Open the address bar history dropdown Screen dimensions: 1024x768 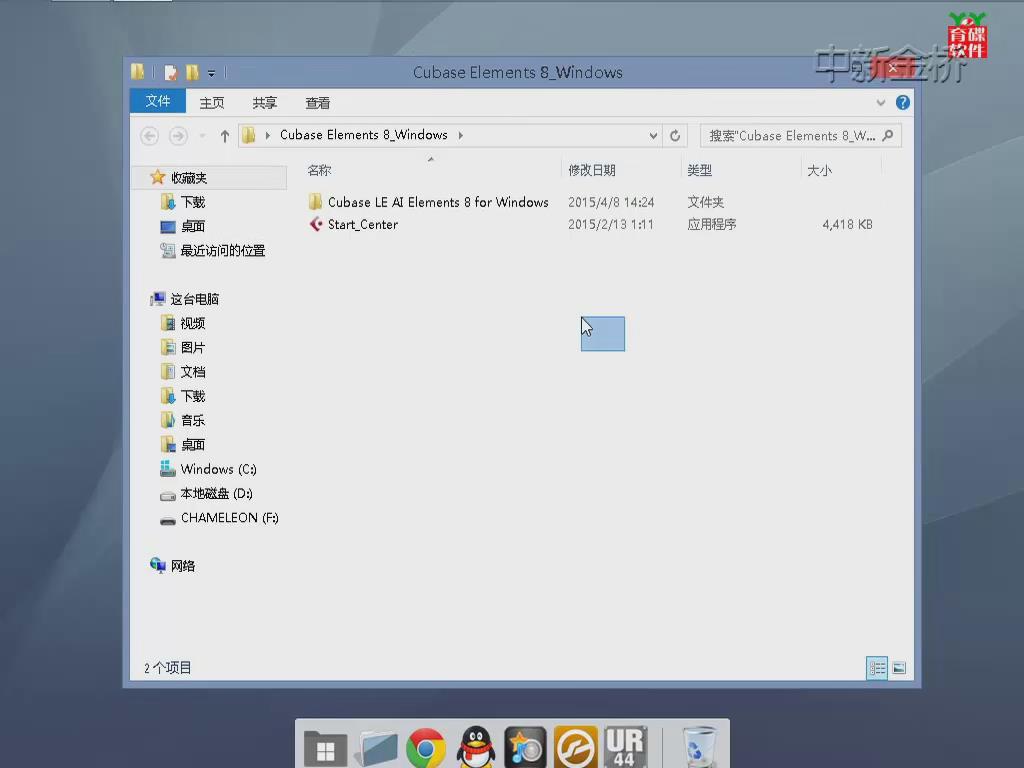pos(653,136)
